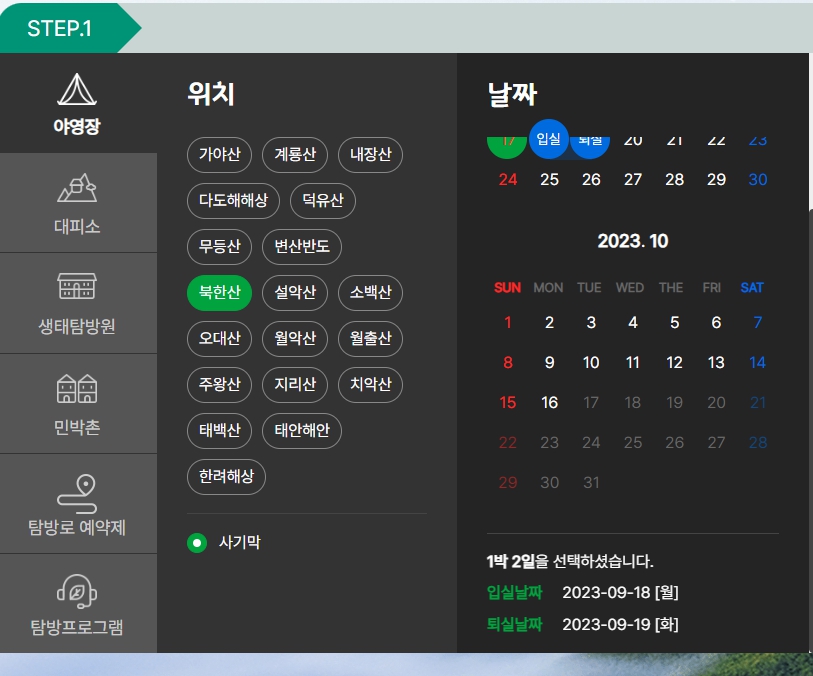Pick October 13 on the calendar

click(x=716, y=362)
